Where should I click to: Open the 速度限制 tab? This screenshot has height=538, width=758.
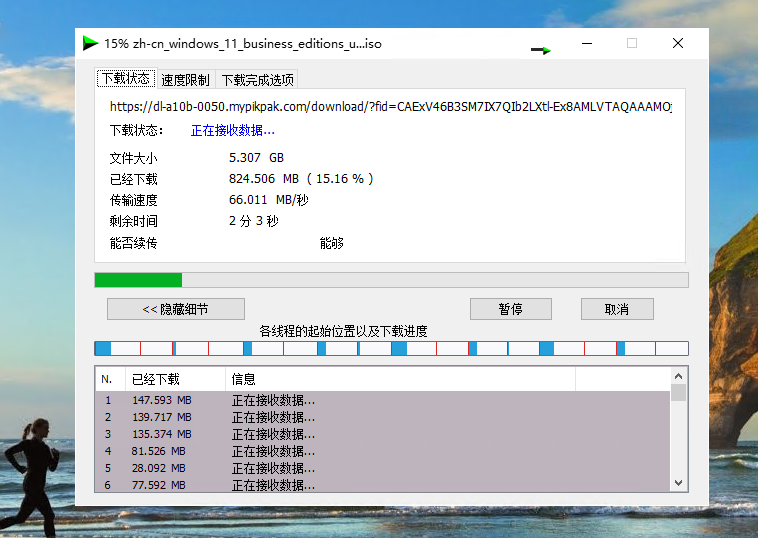[x=185, y=80]
